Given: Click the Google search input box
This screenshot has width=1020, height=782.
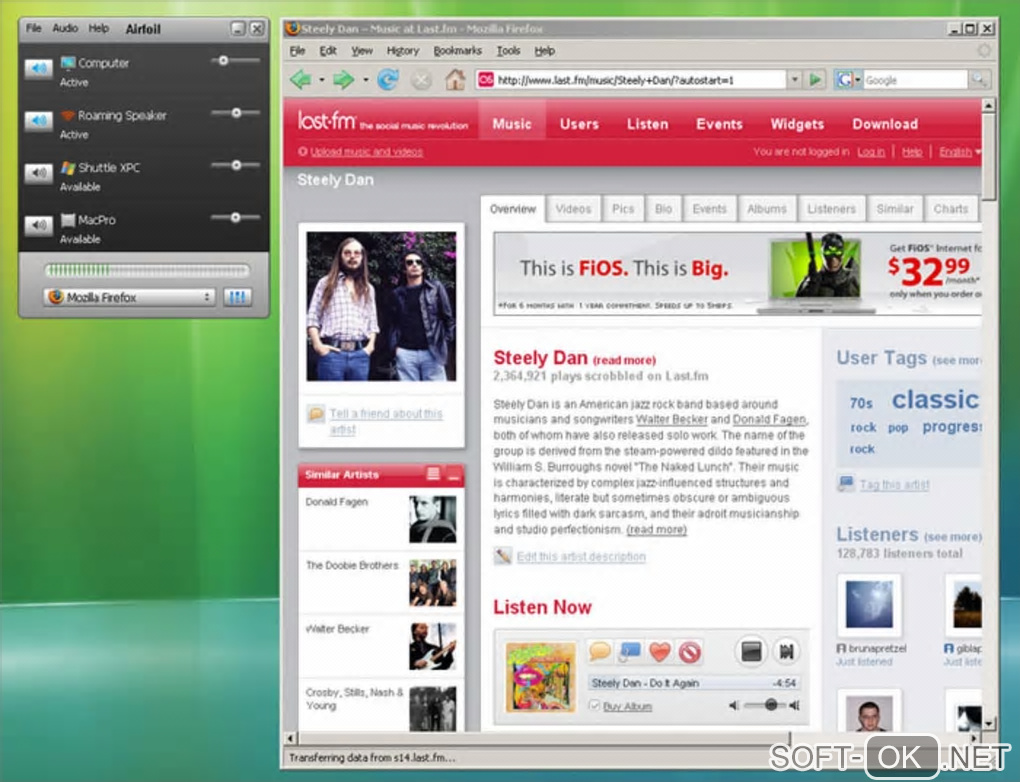Looking at the screenshot, I should 915,80.
